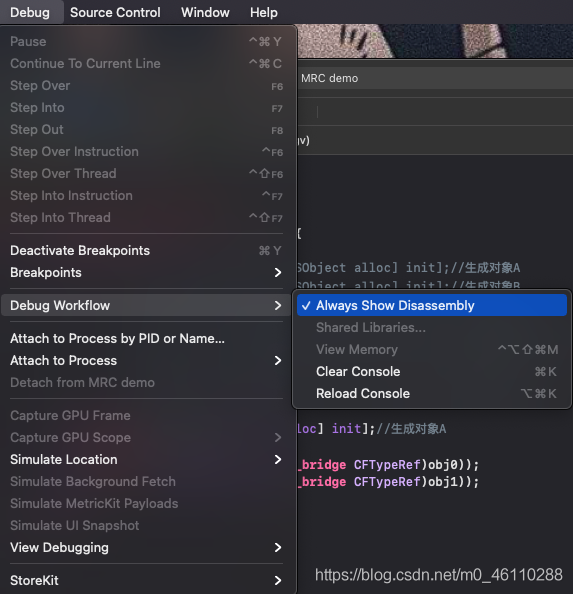Click the Debug Workflow chevron icon
The image size is (573, 594).
pyautogui.click(x=278, y=306)
